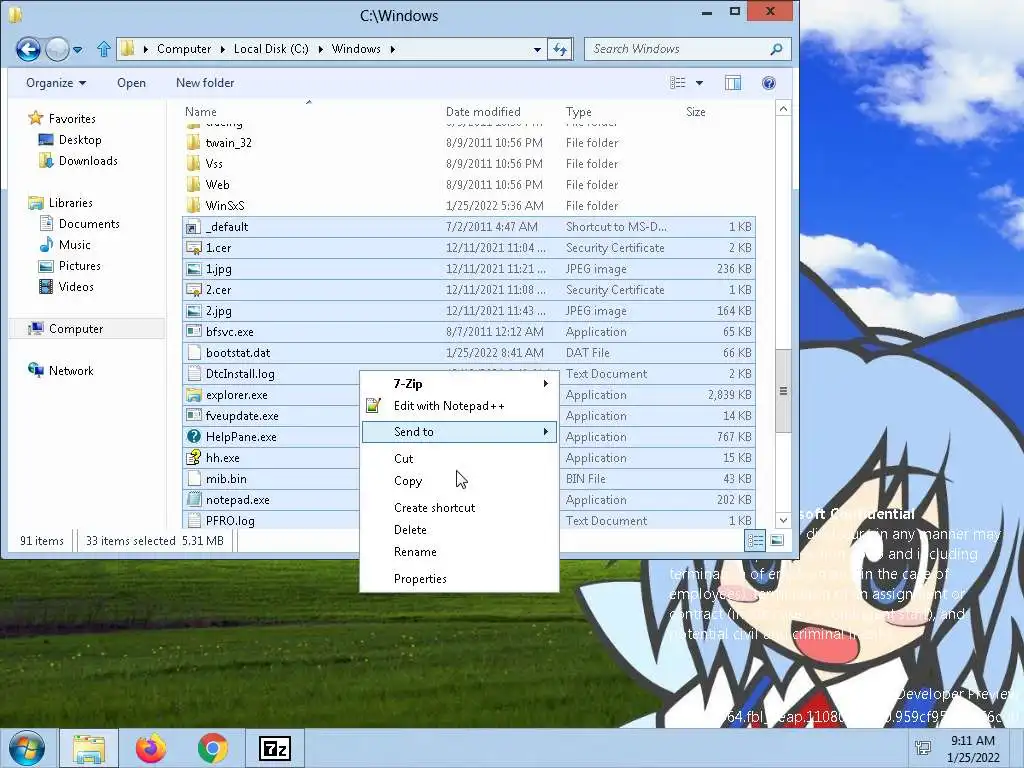The image size is (1024, 768).
Task: Switch to Large icons view in status bar
Action: [777, 540]
